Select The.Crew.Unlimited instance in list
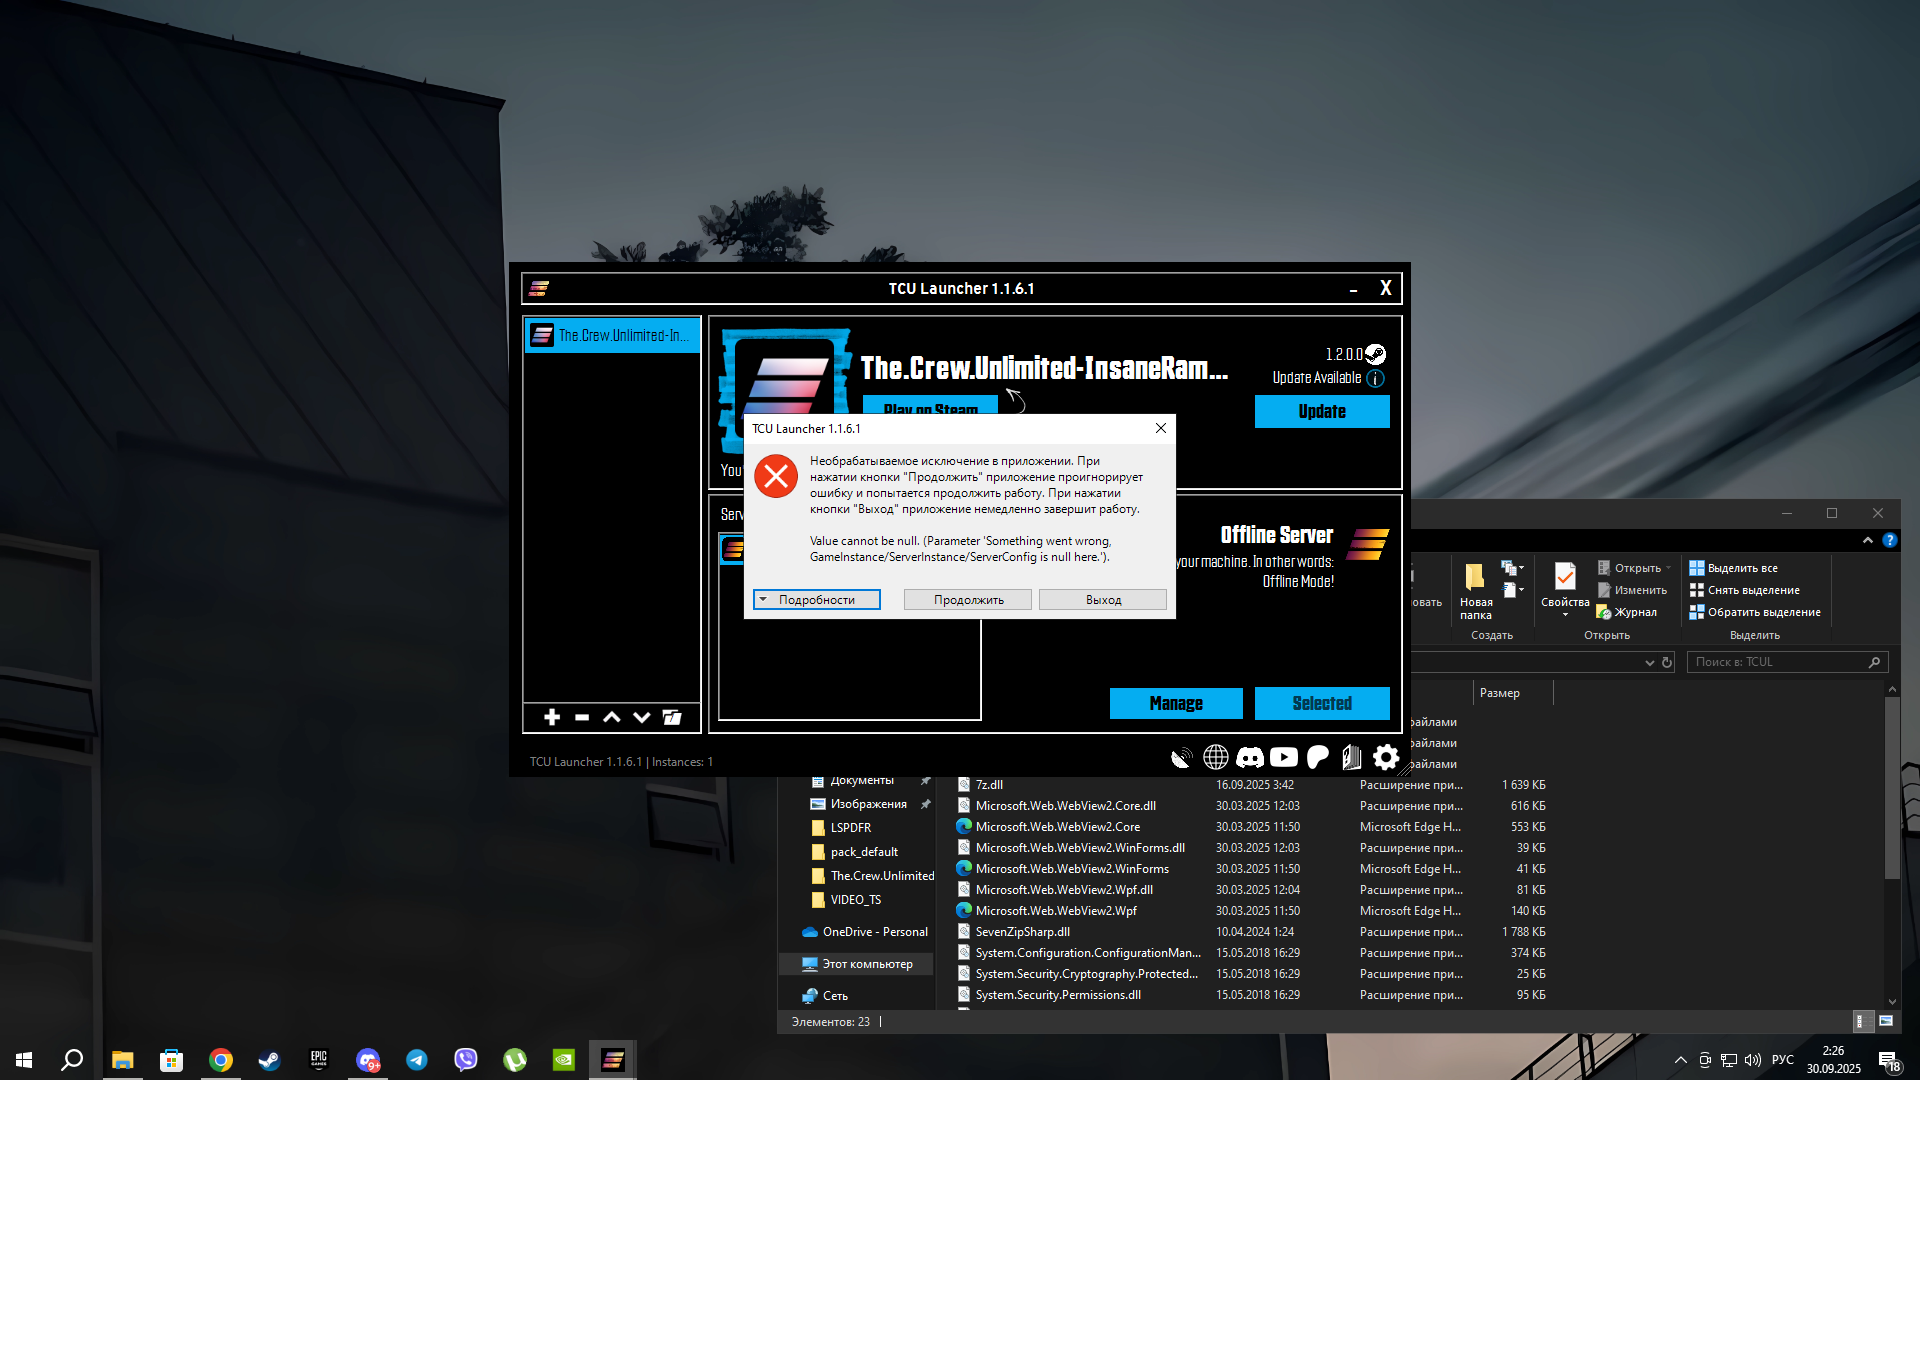 coord(612,335)
